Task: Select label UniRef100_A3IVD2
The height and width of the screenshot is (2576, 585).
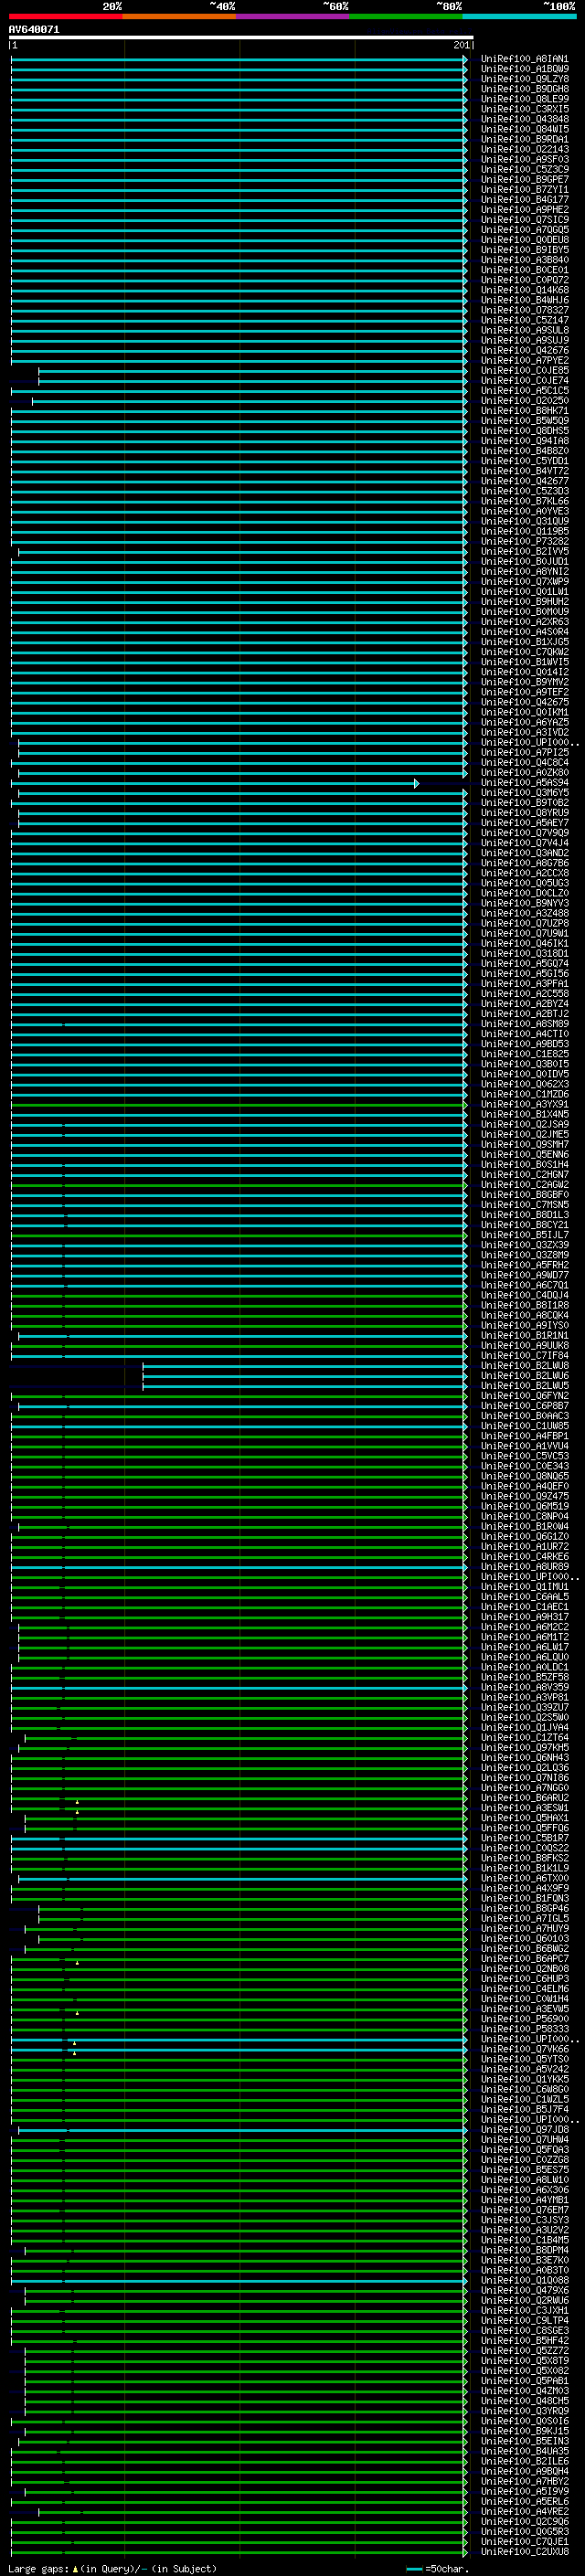Action: [x=524, y=732]
